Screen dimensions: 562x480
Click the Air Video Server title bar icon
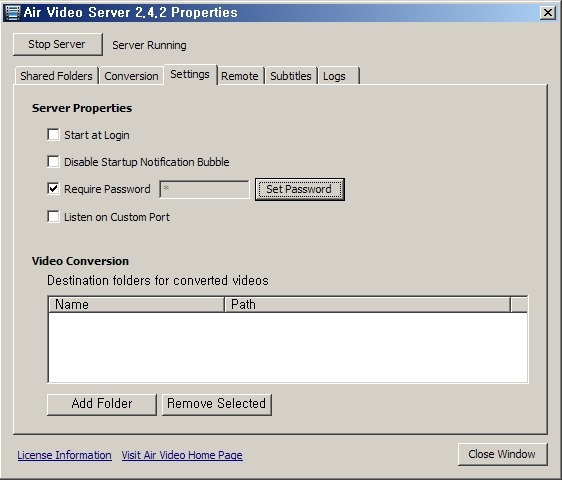coord(13,13)
